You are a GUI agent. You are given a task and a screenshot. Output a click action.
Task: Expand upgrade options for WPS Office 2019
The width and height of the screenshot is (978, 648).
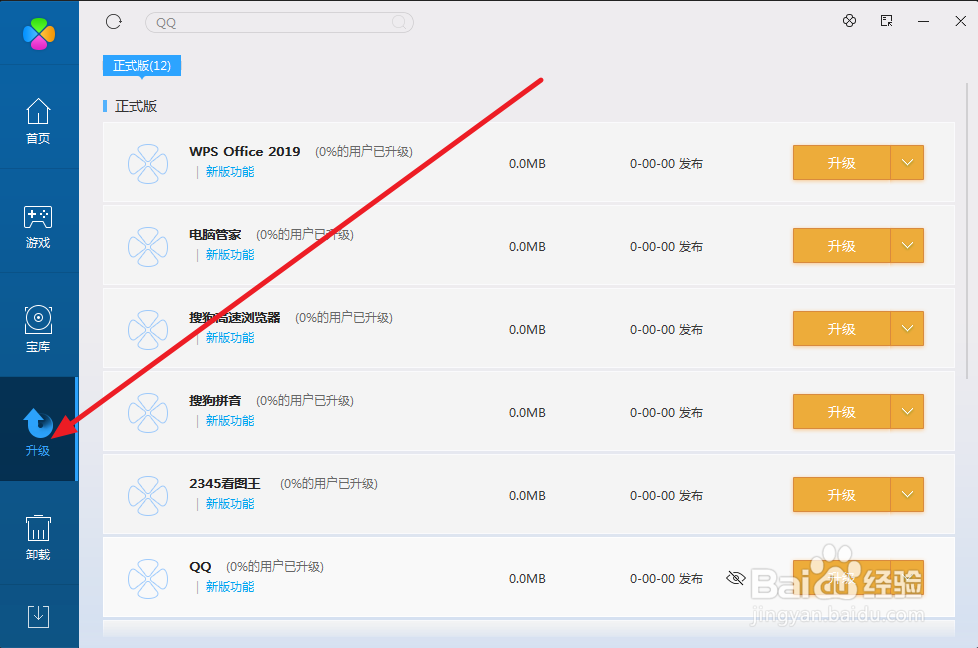(x=907, y=163)
